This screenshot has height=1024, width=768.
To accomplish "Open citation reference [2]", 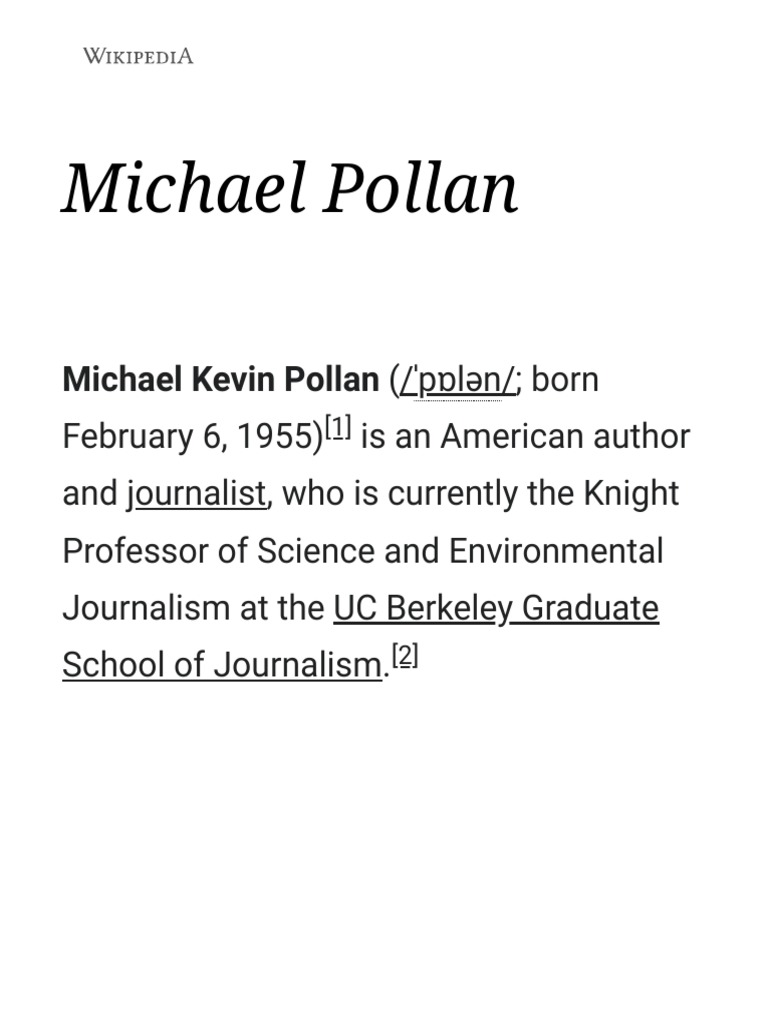I will [x=406, y=655].
